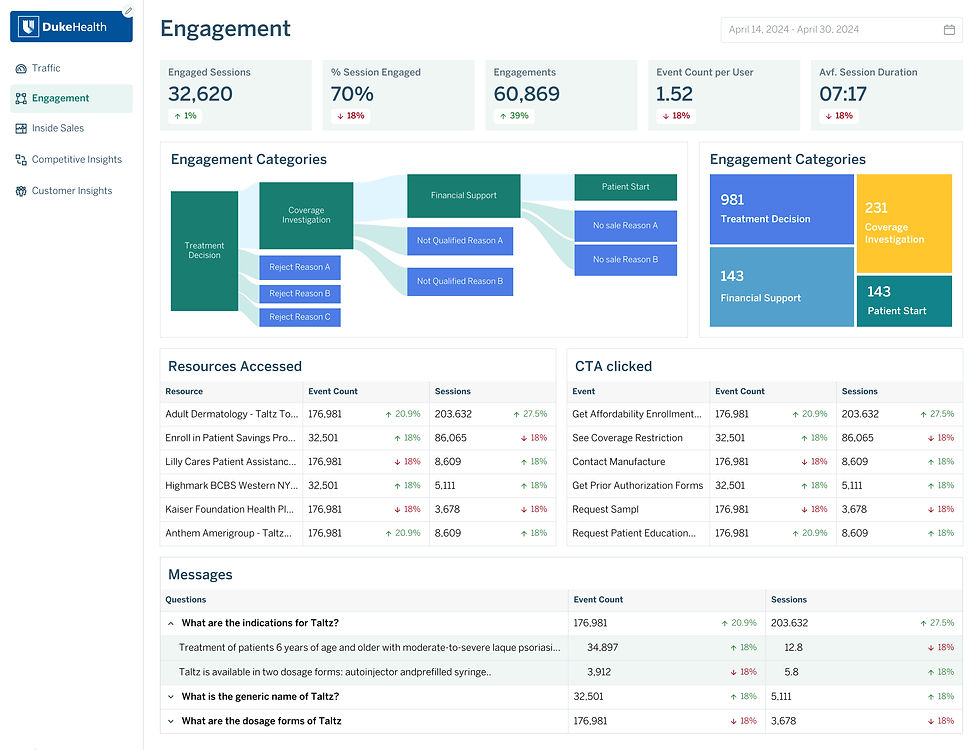Click the Duke Health logo
This screenshot has height=750, width=979.
[x=71, y=27]
